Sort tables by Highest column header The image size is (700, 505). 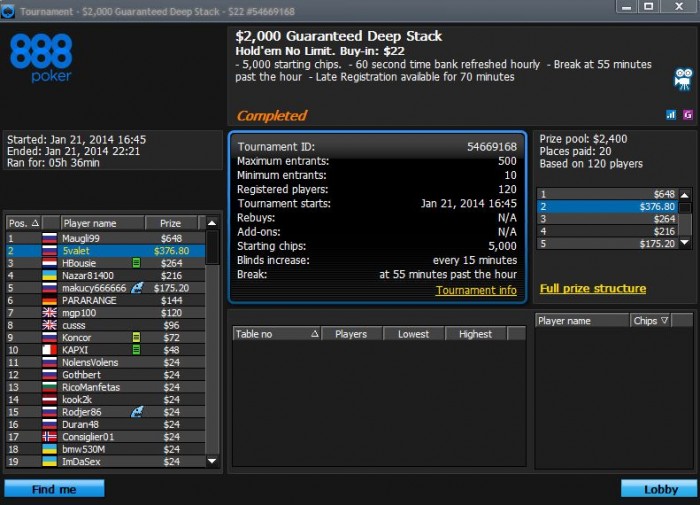(475, 334)
